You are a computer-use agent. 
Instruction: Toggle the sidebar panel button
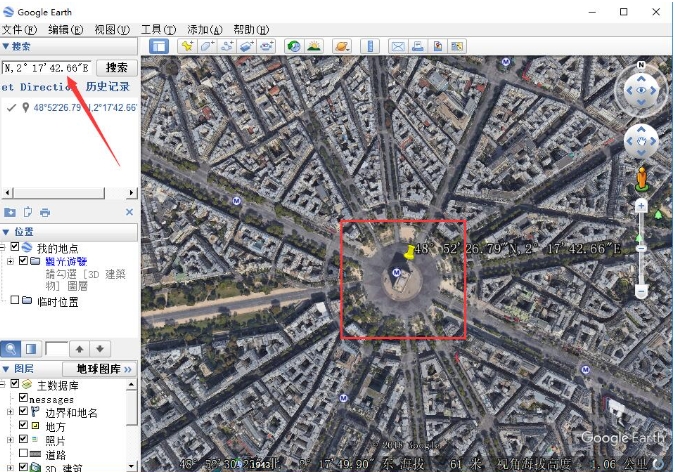[159, 46]
